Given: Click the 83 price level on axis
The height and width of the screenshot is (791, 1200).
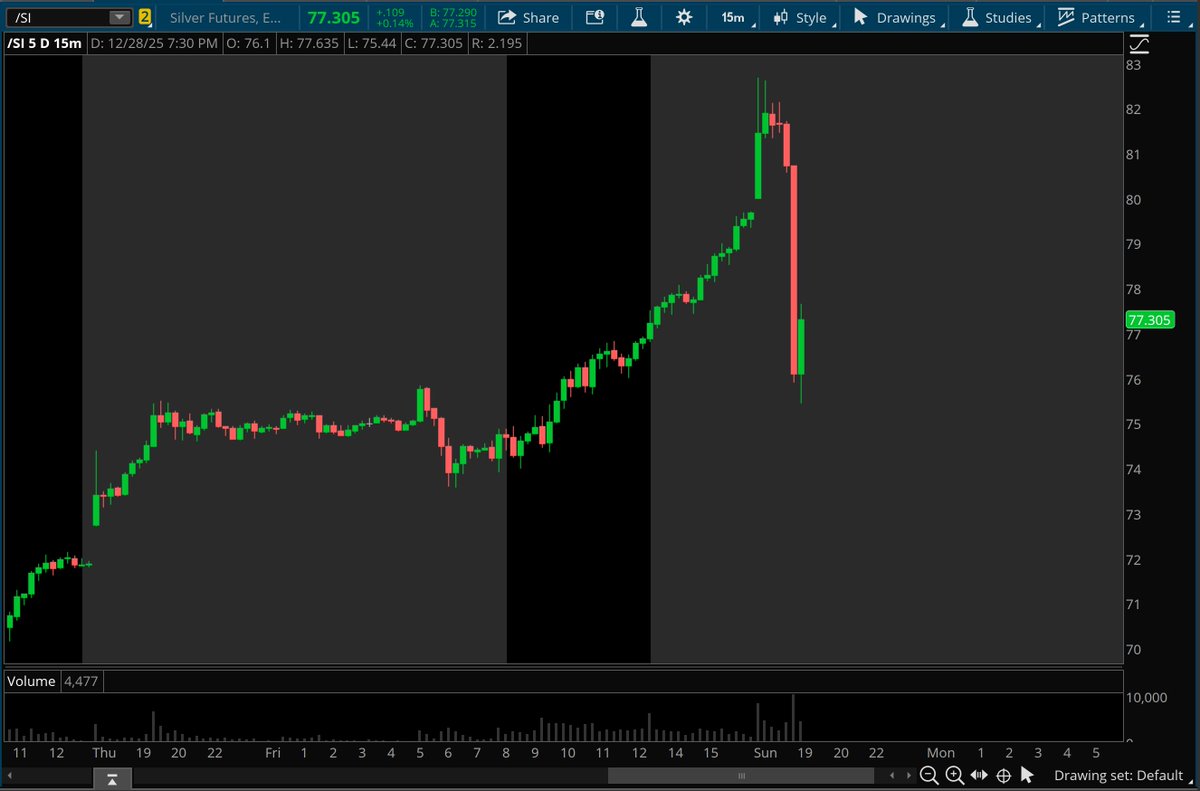Looking at the screenshot, I should (x=1134, y=65).
